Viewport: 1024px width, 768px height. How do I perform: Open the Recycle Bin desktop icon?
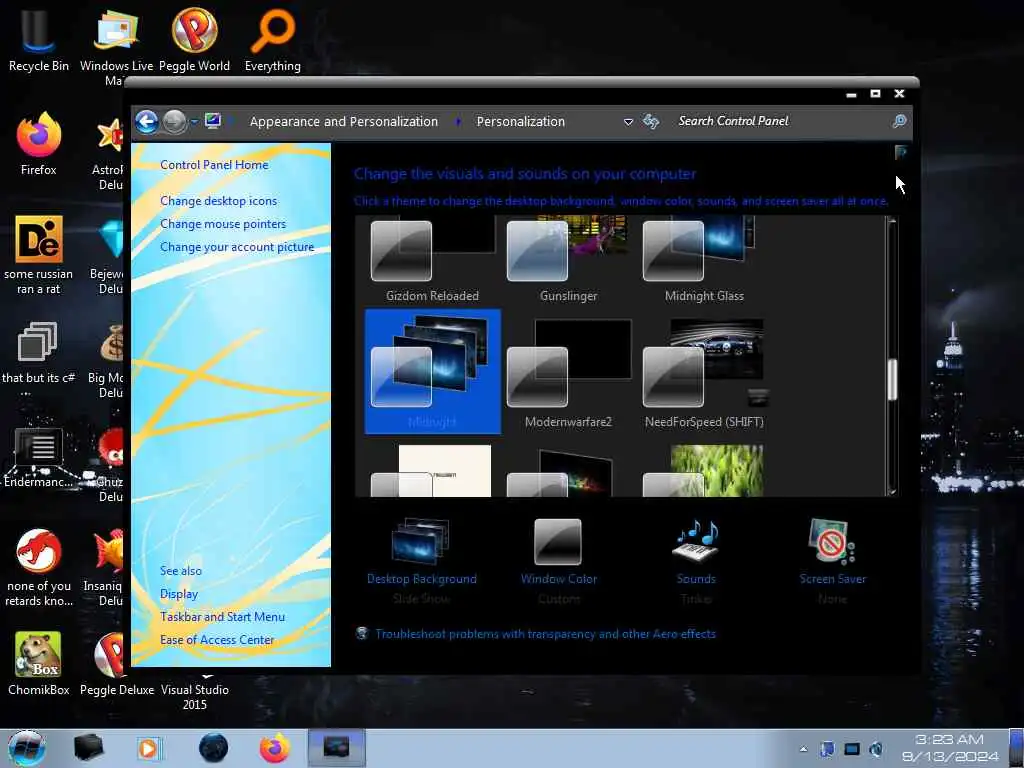pyautogui.click(x=38, y=39)
